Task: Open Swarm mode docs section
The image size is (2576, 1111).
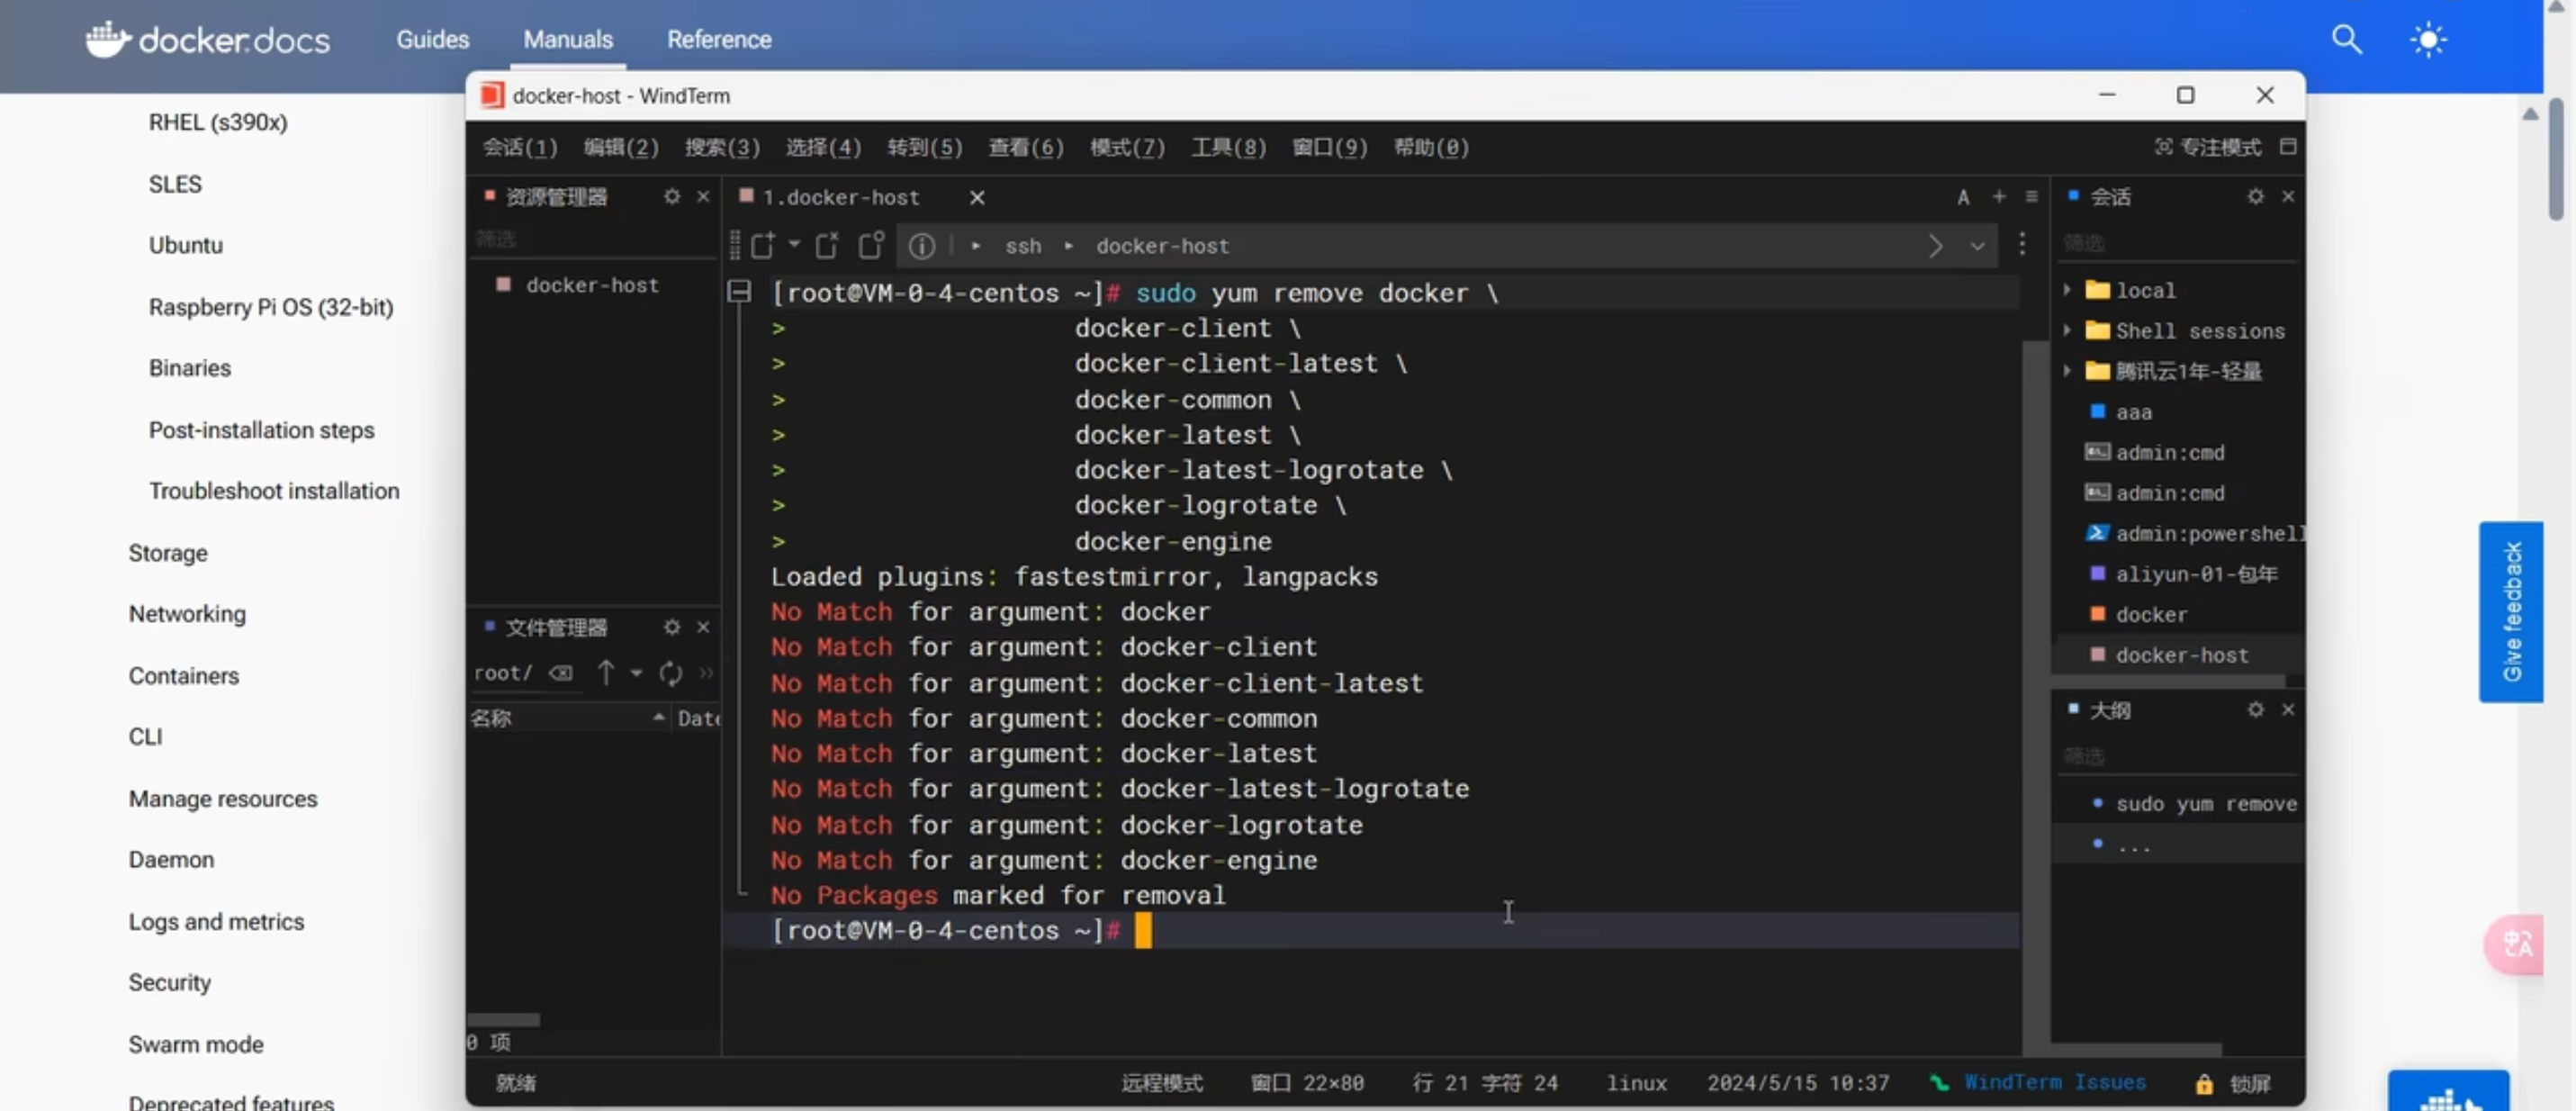Action: click(196, 1044)
